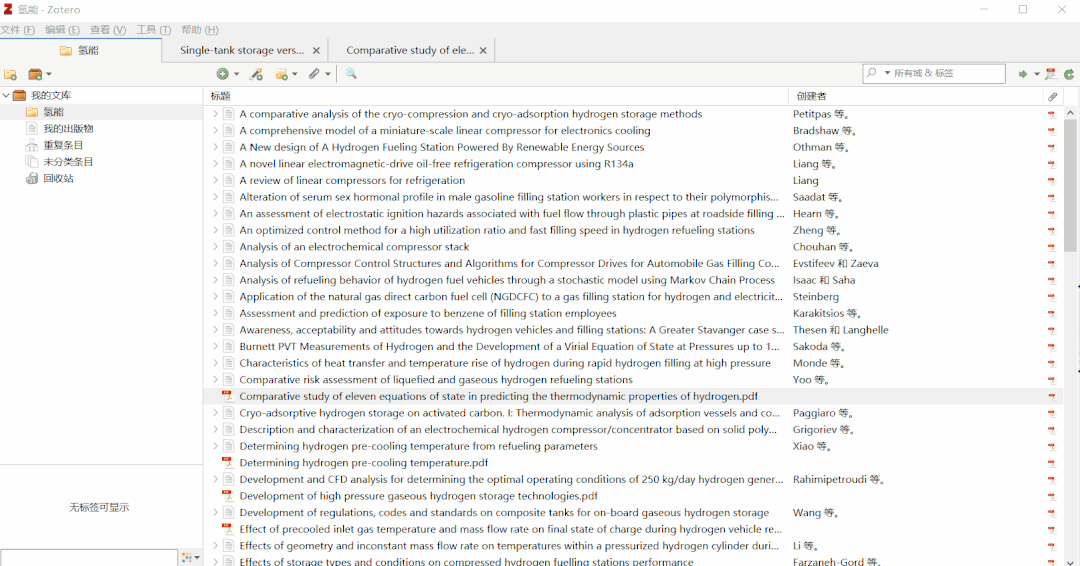Click the green new item plus icon

point(222,74)
